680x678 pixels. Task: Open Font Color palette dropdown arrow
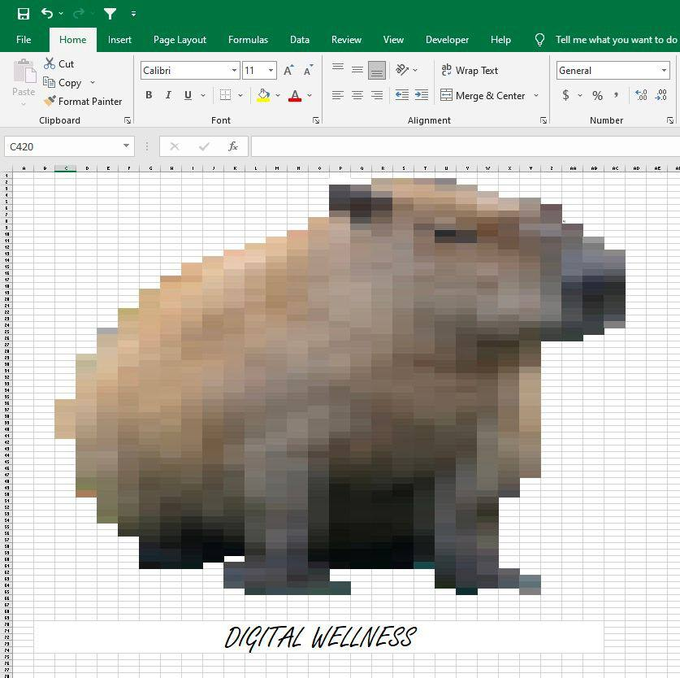coord(310,95)
